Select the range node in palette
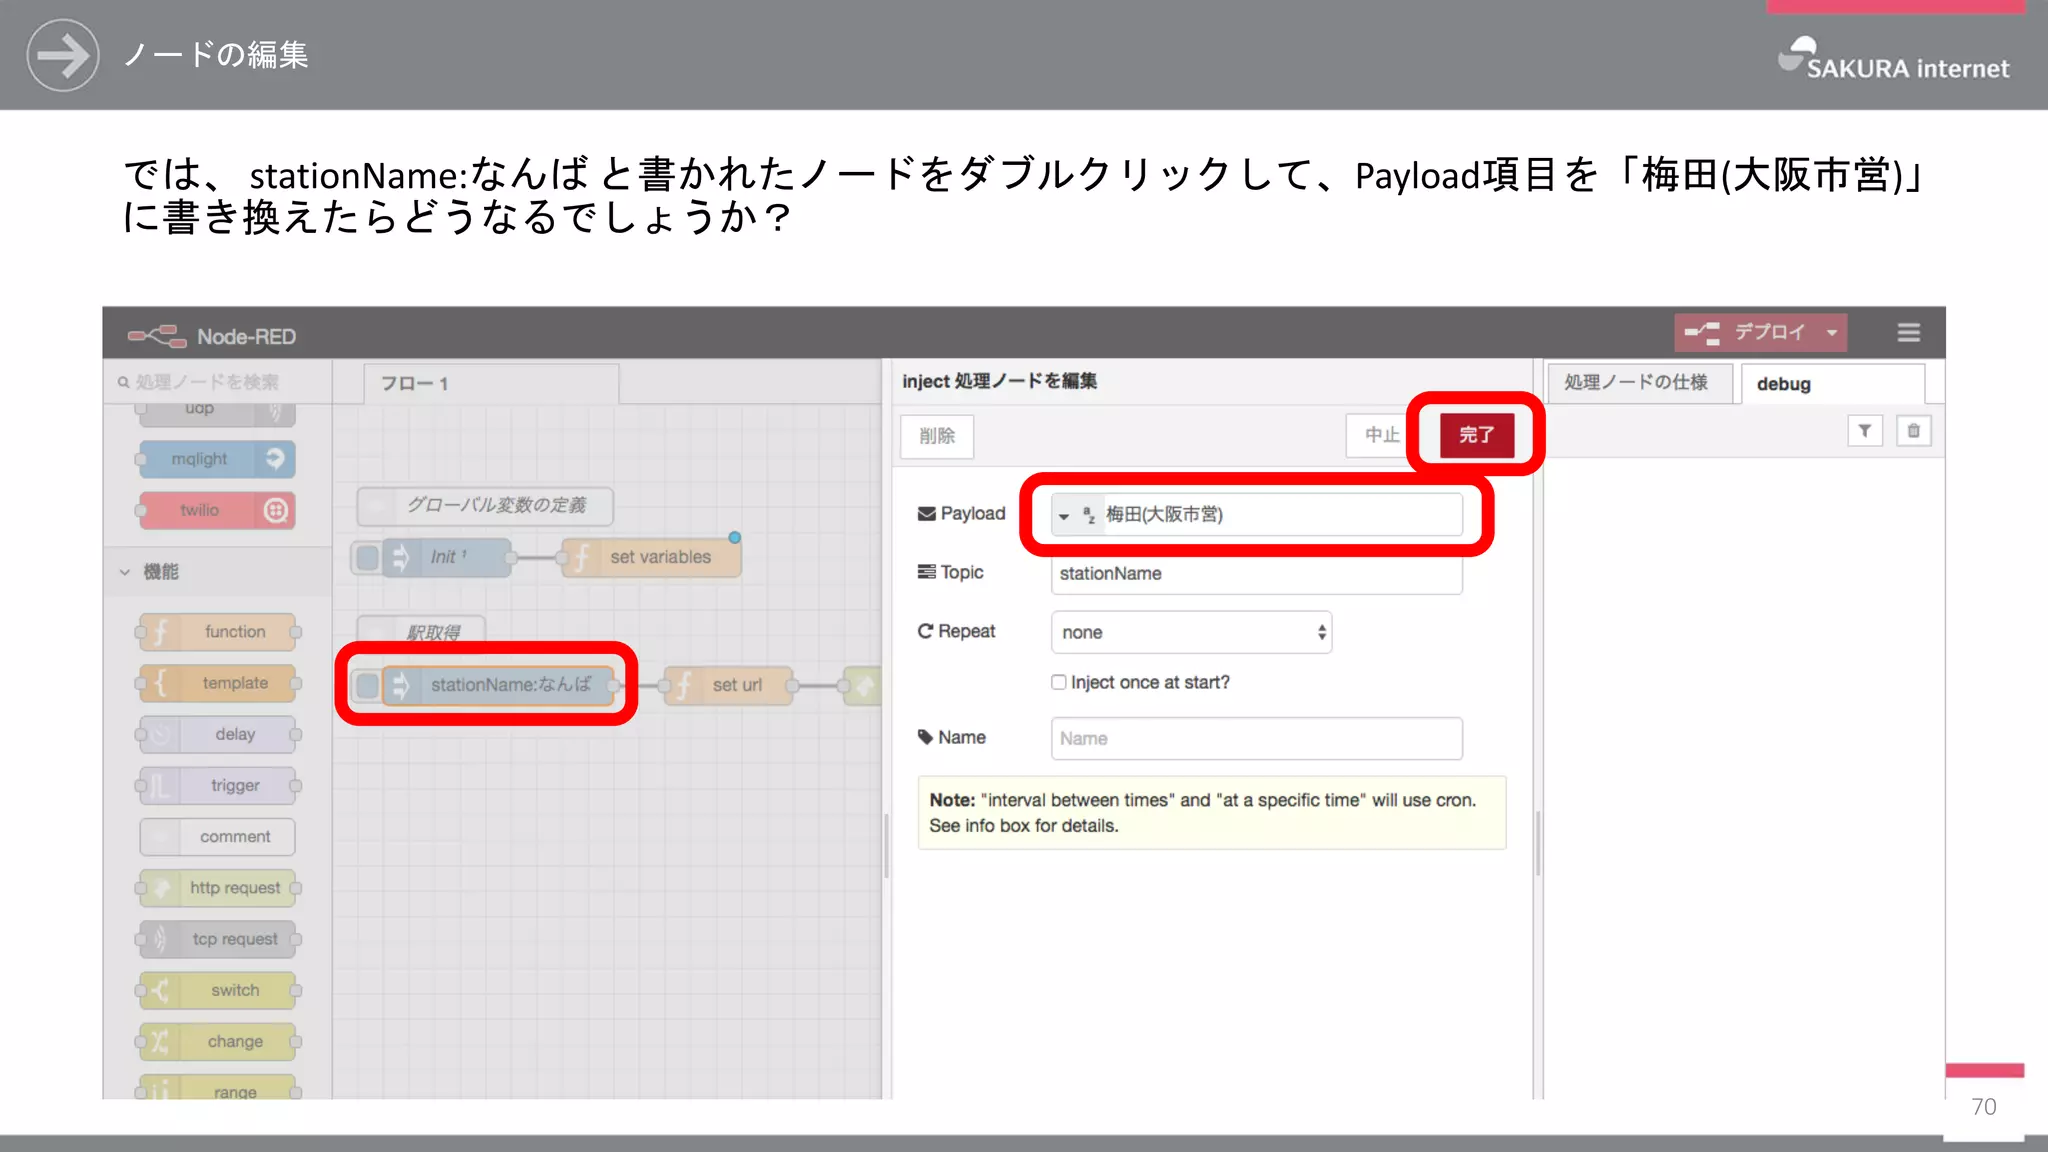Image resolution: width=2048 pixels, height=1152 pixels. click(218, 1087)
